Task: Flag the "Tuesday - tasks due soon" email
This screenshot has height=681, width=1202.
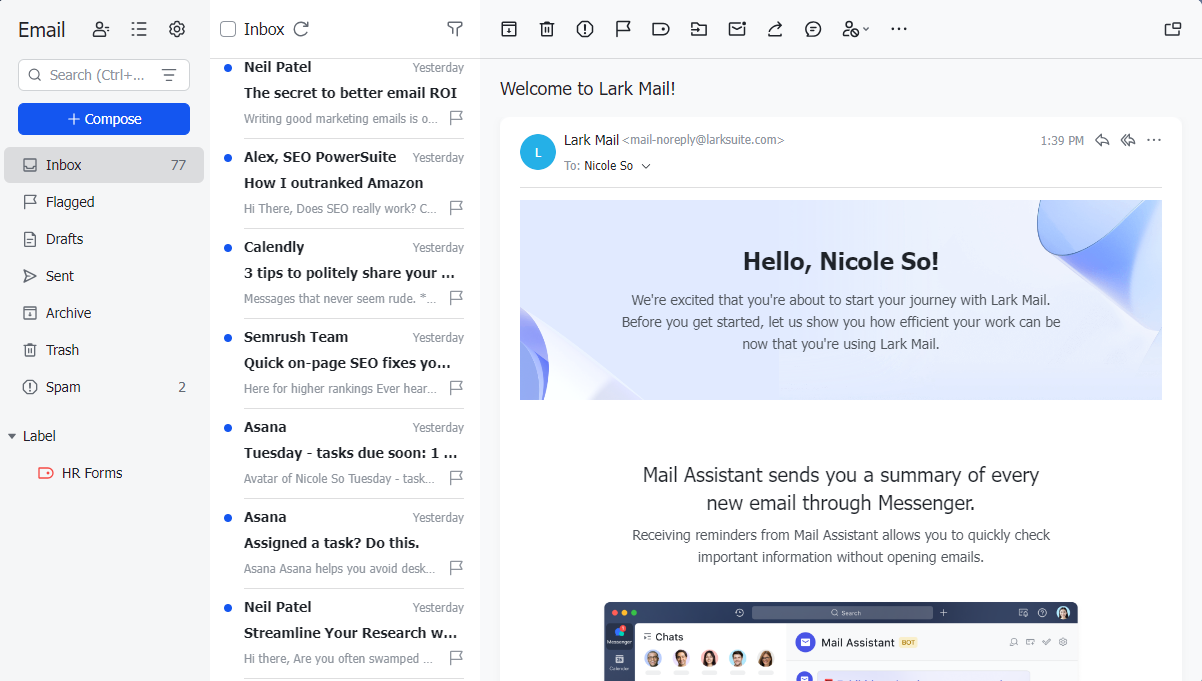Action: coord(456,478)
